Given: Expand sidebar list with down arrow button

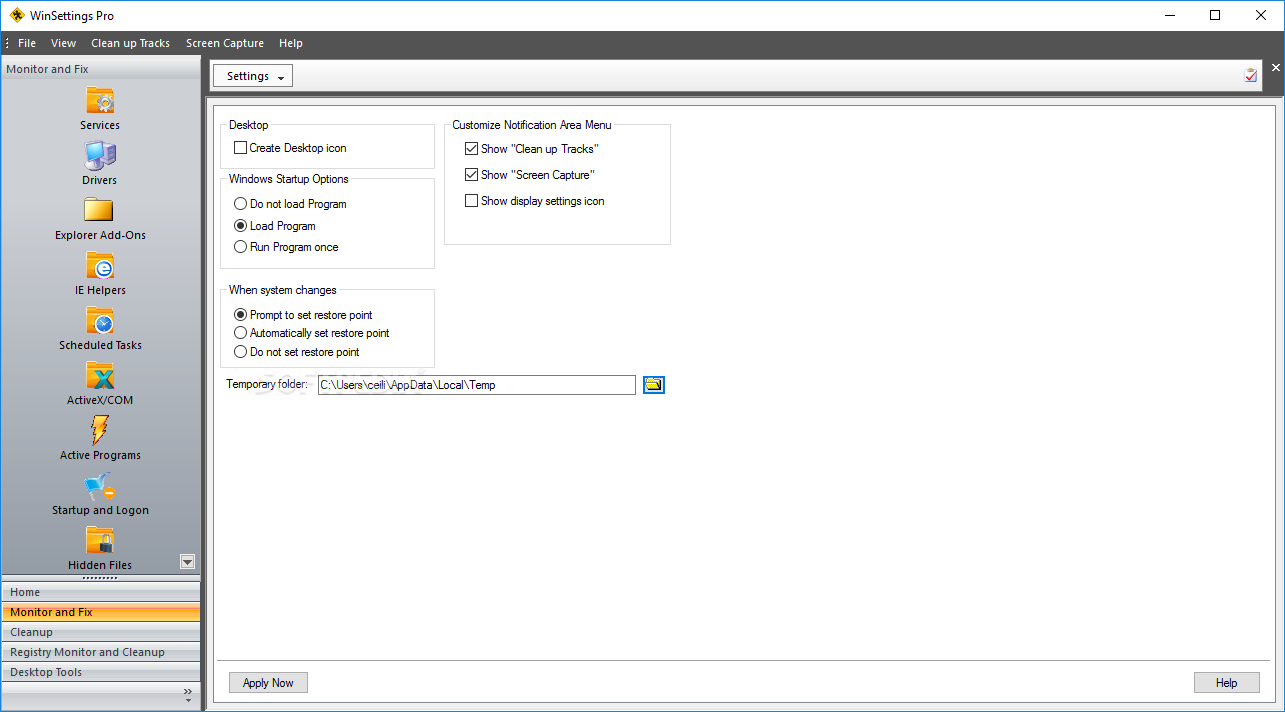Looking at the screenshot, I should [x=187, y=562].
